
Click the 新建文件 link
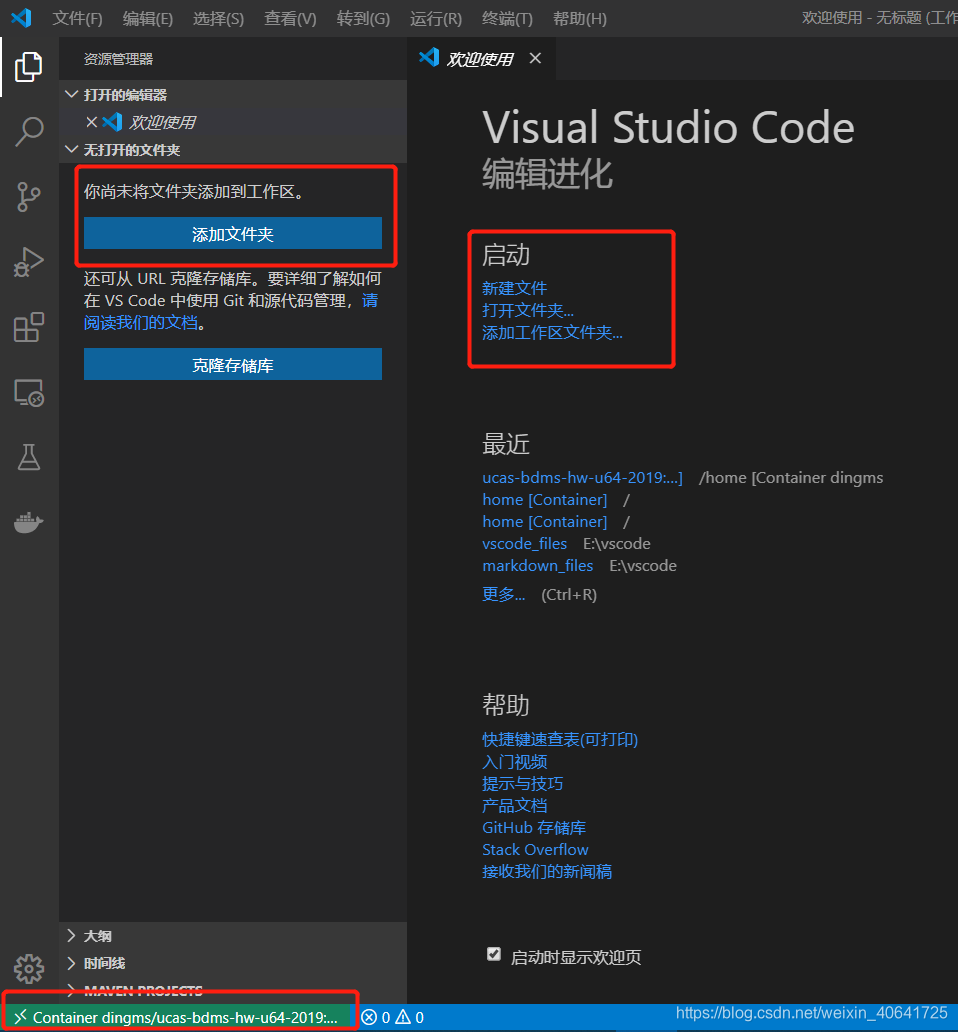coord(515,288)
